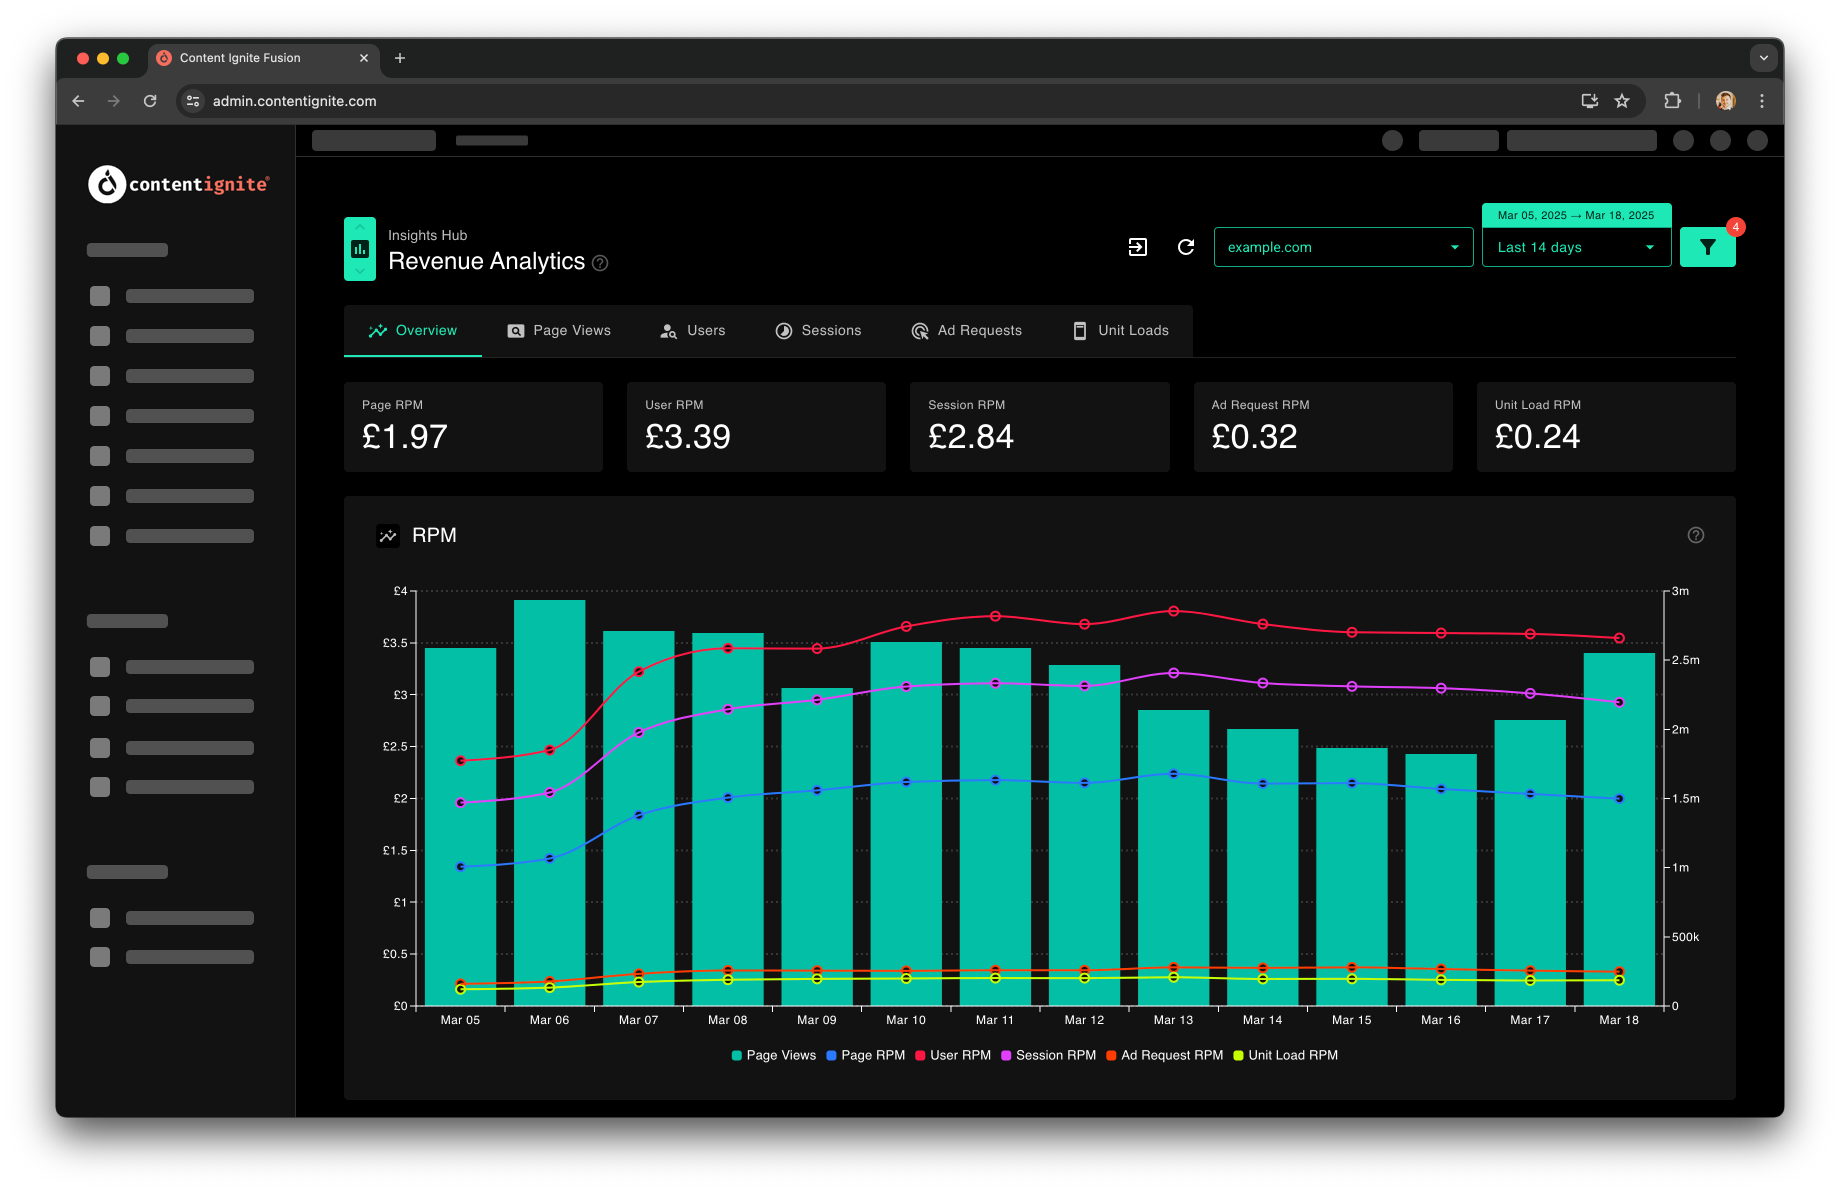
Task: Click the refresh data icon
Action: pos(1186,247)
